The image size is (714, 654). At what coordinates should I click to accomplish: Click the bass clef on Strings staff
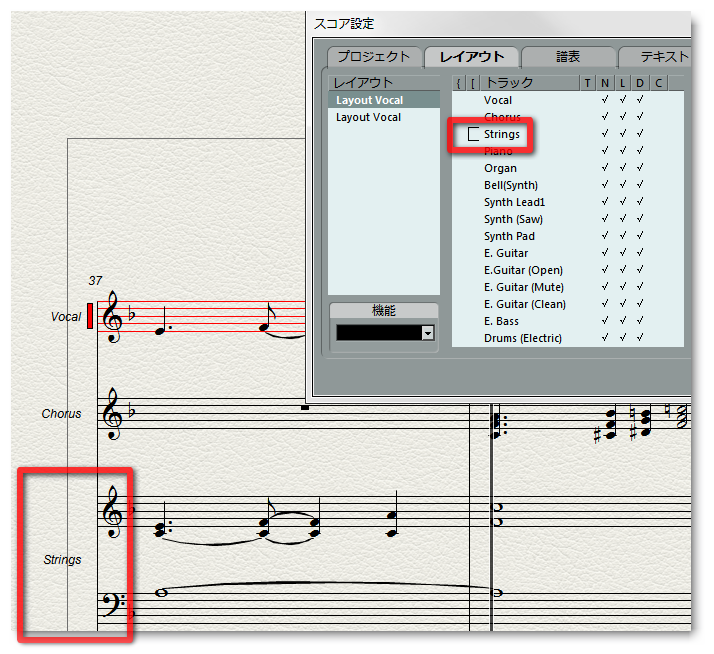pyautogui.click(x=113, y=603)
